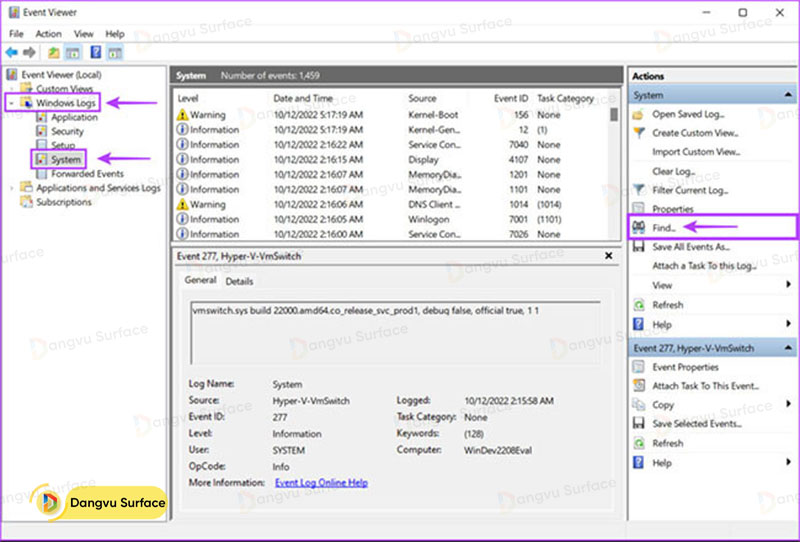800x542 pixels.
Task: Click the Find binoculars icon
Action: point(639,228)
